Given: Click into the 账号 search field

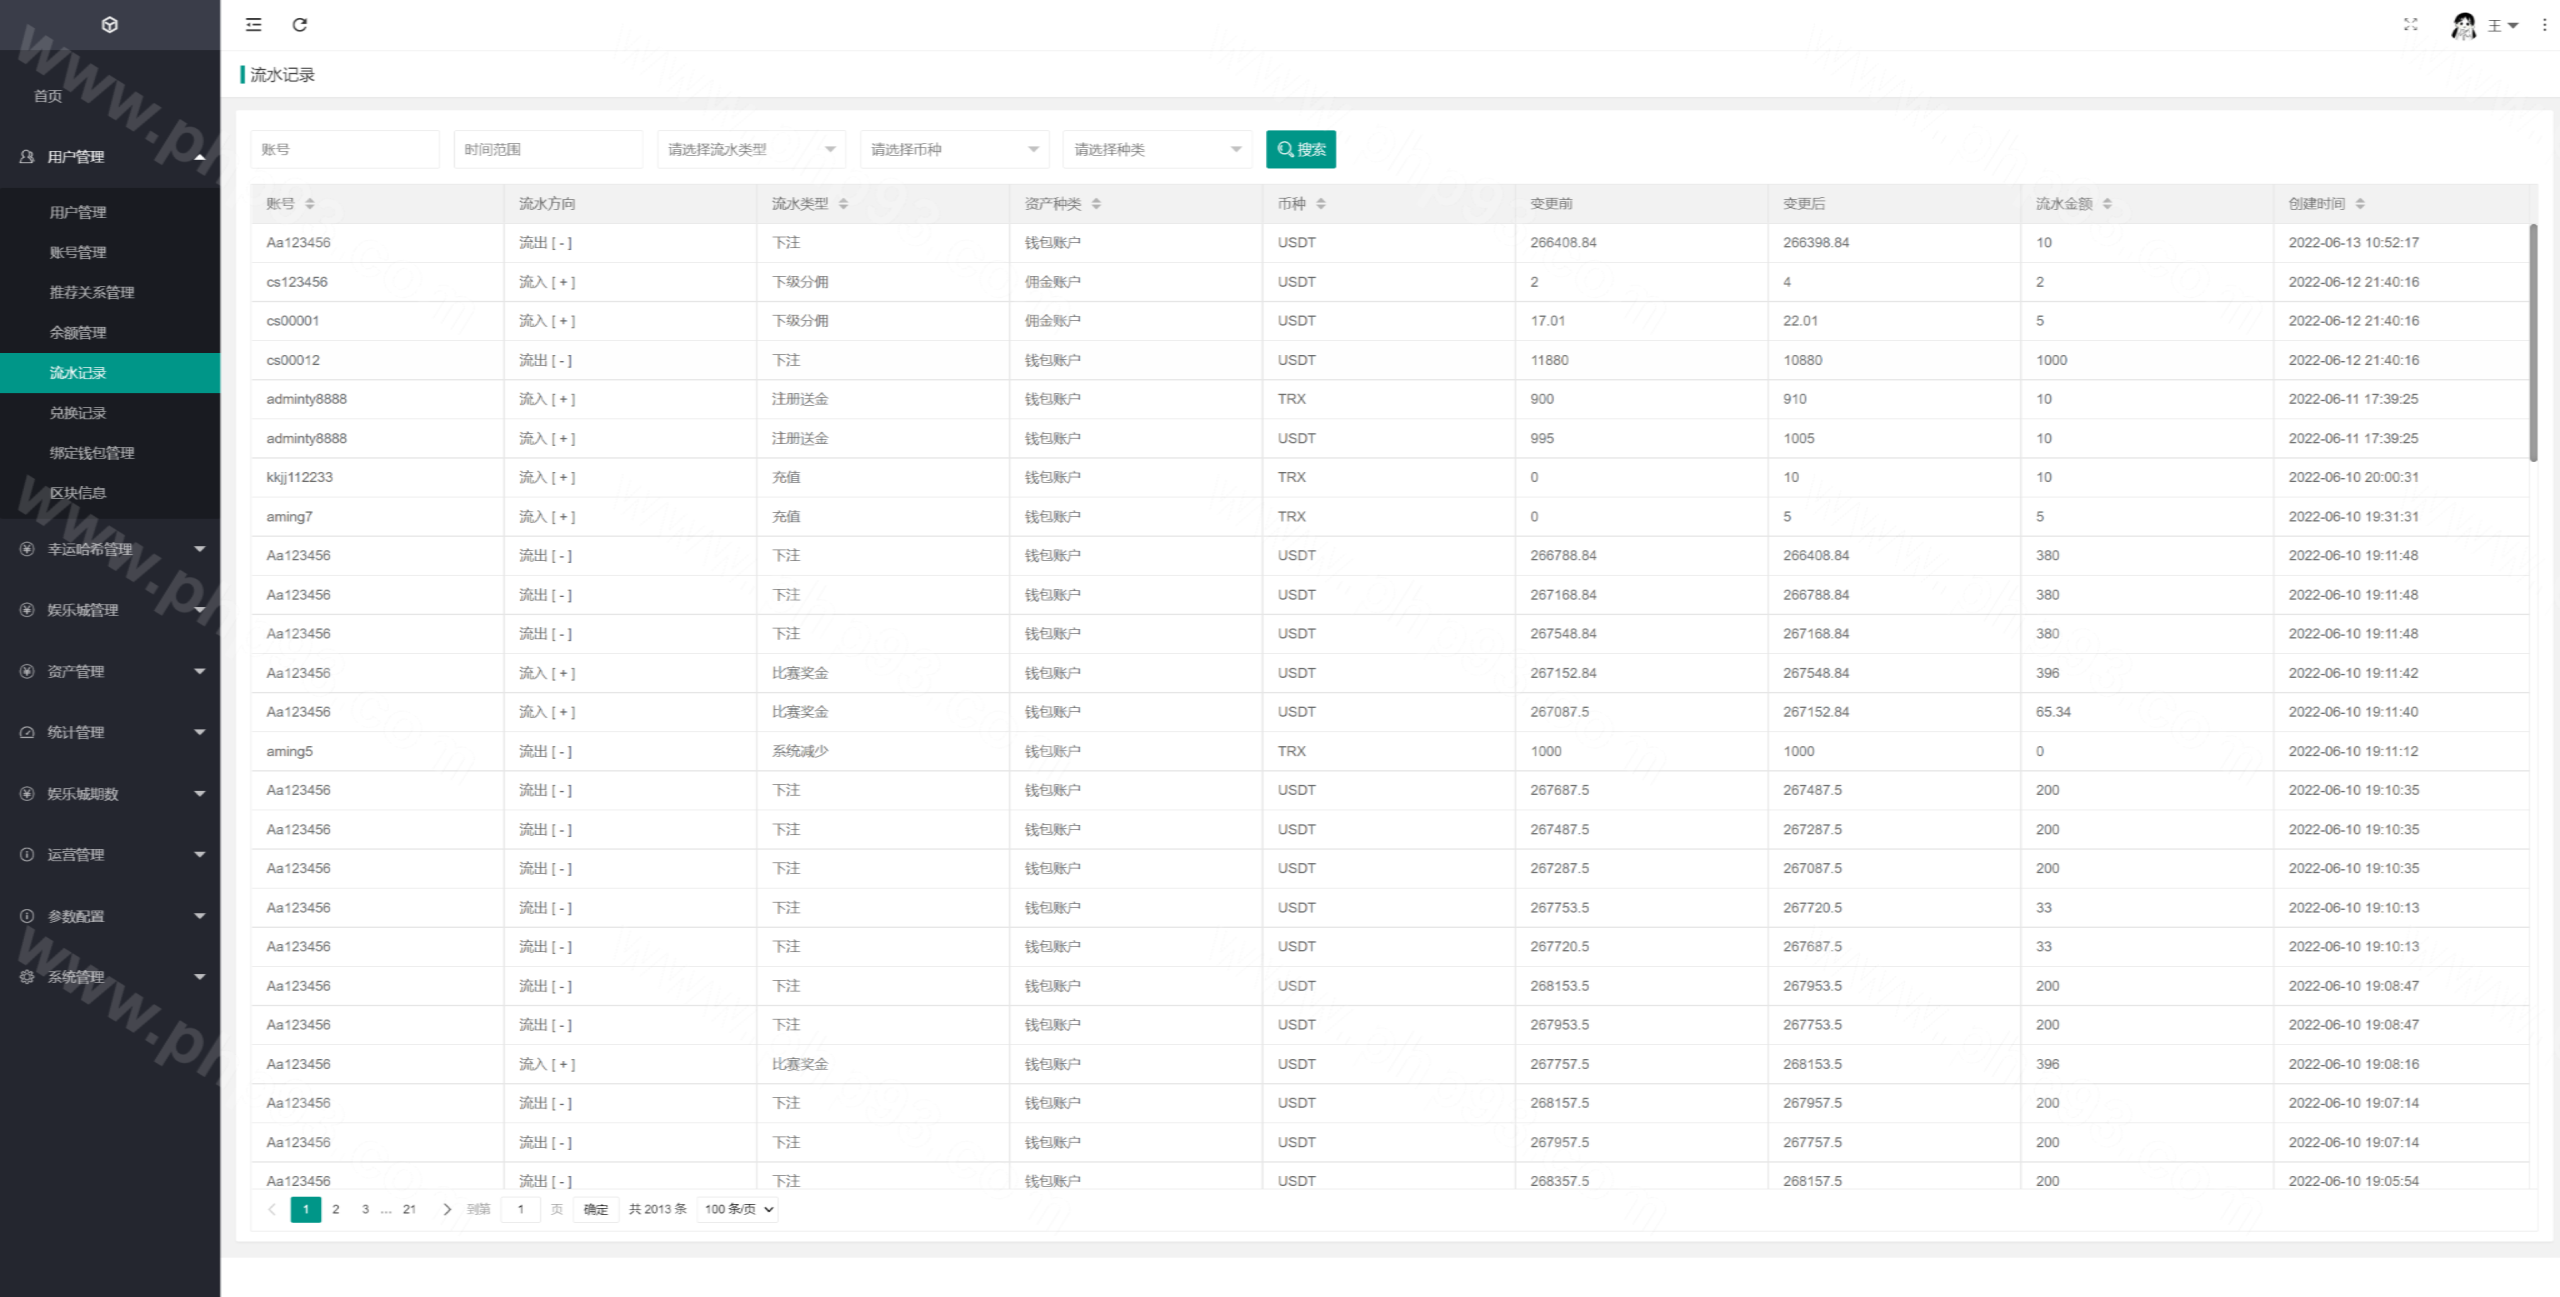Looking at the screenshot, I should [344, 150].
